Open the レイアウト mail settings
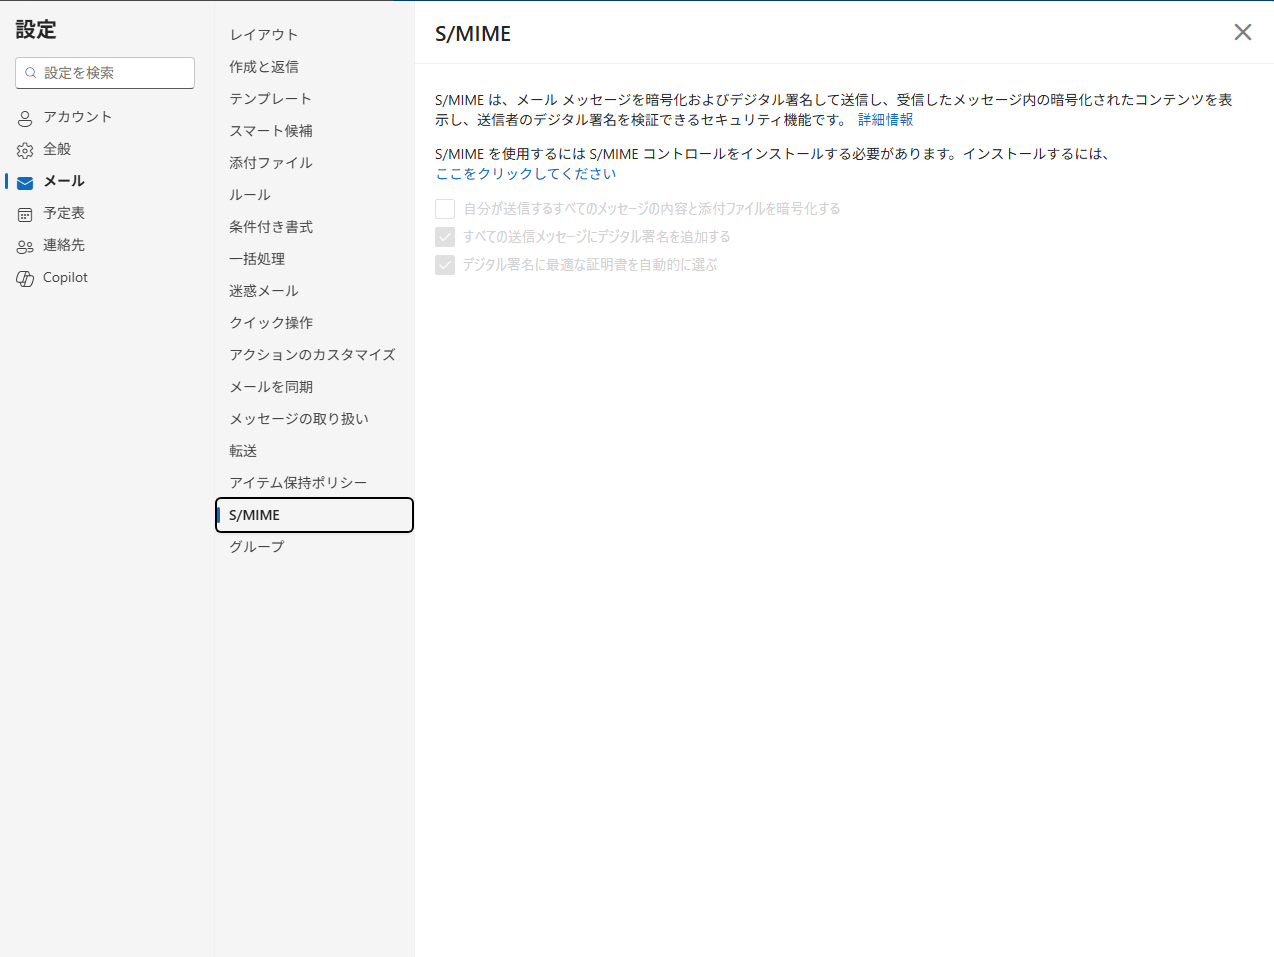 tap(314, 35)
